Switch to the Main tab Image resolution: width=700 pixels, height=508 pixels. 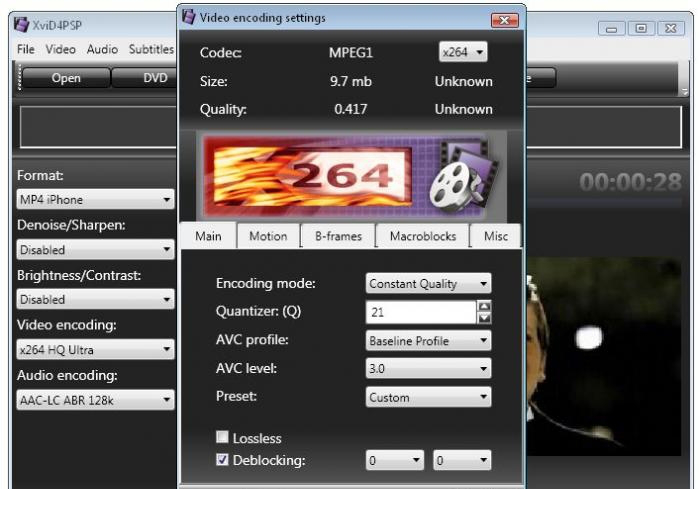point(208,236)
